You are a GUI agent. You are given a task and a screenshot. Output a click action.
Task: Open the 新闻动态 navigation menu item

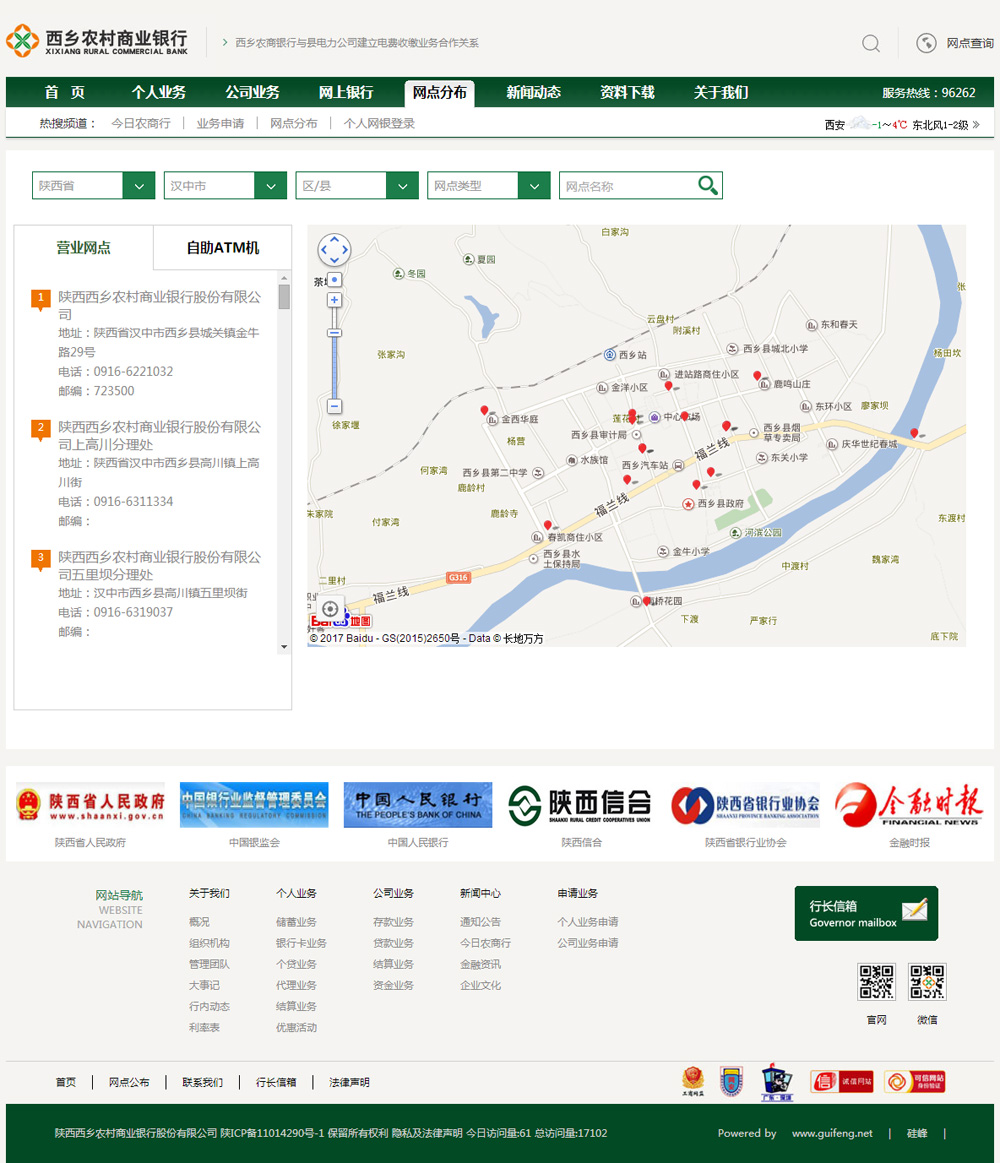pos(533,92)
